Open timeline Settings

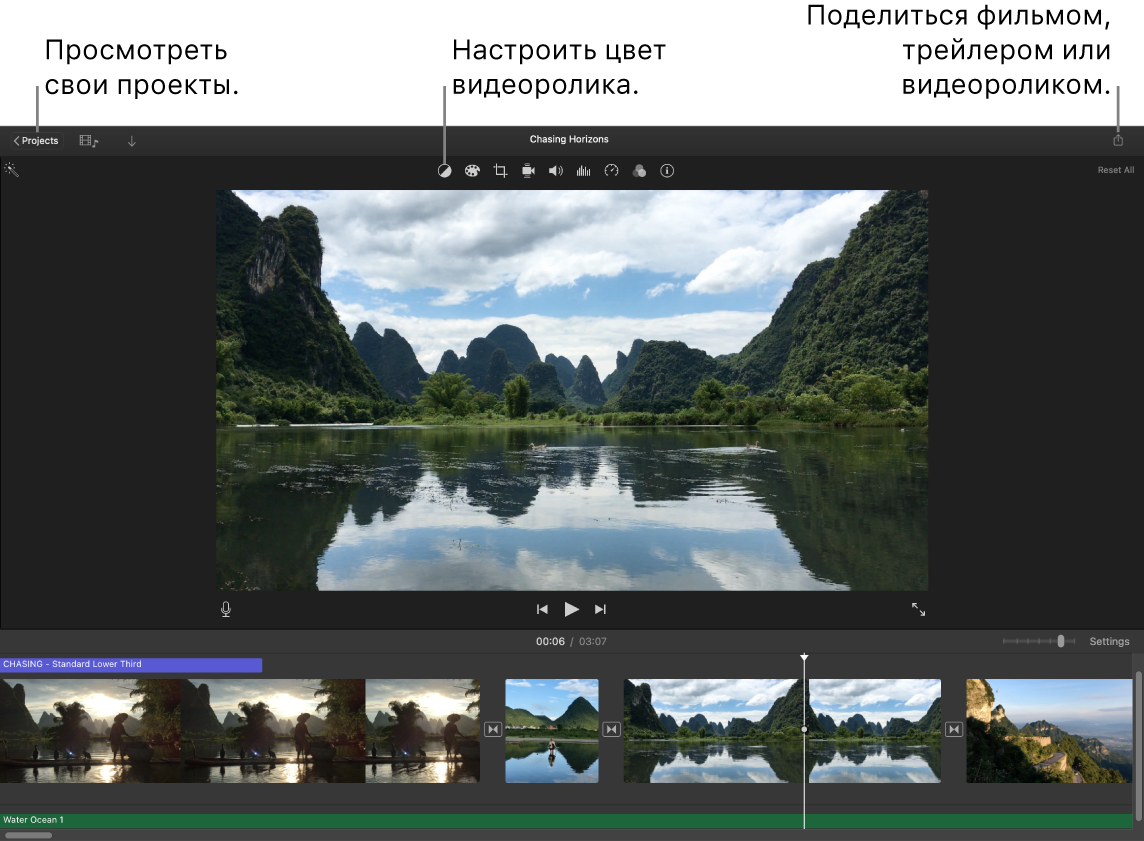click(1108, 641)
